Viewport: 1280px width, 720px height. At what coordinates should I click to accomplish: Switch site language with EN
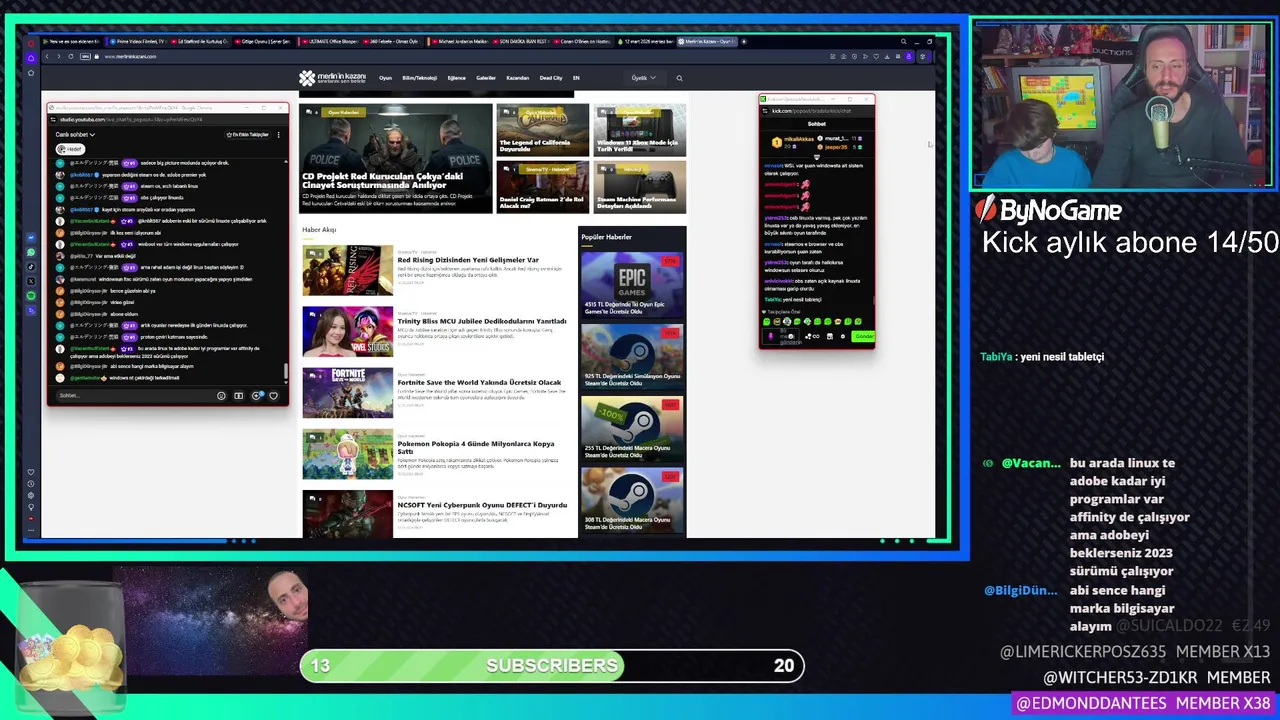[576, 78]
